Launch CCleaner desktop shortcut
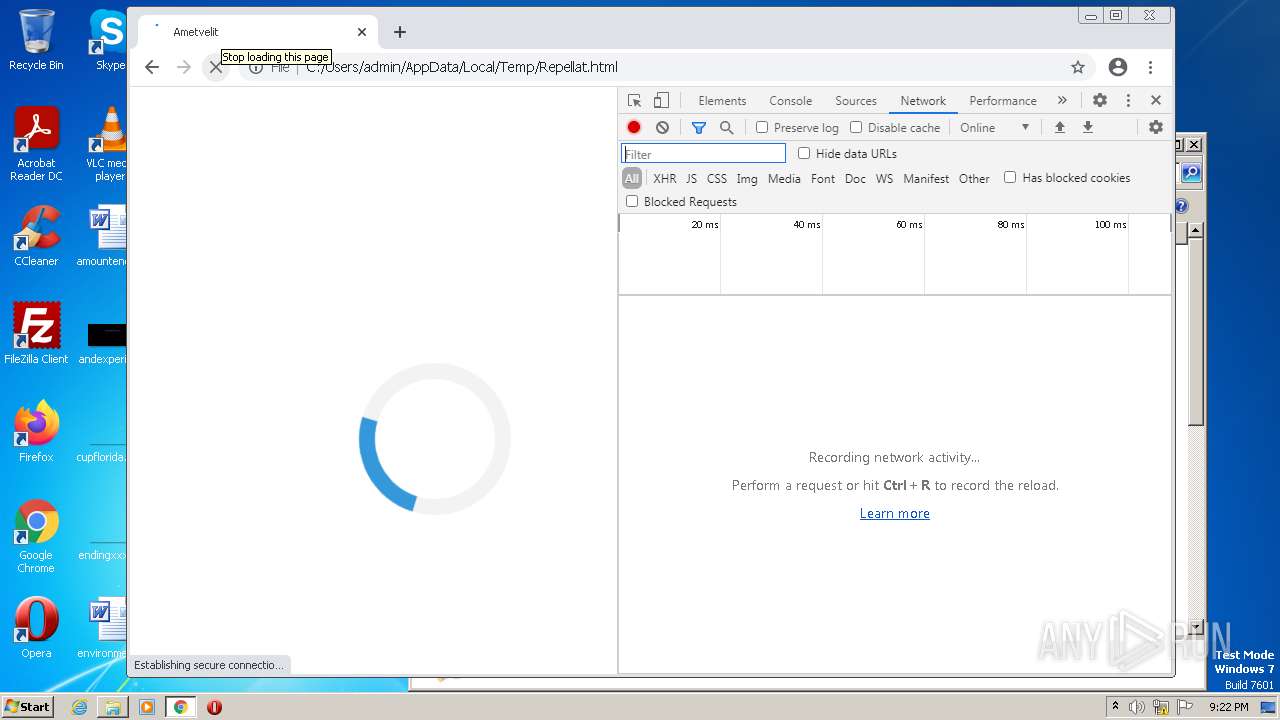The width and height of the screenshot is (1280, 720). click(x=36, y=236)
